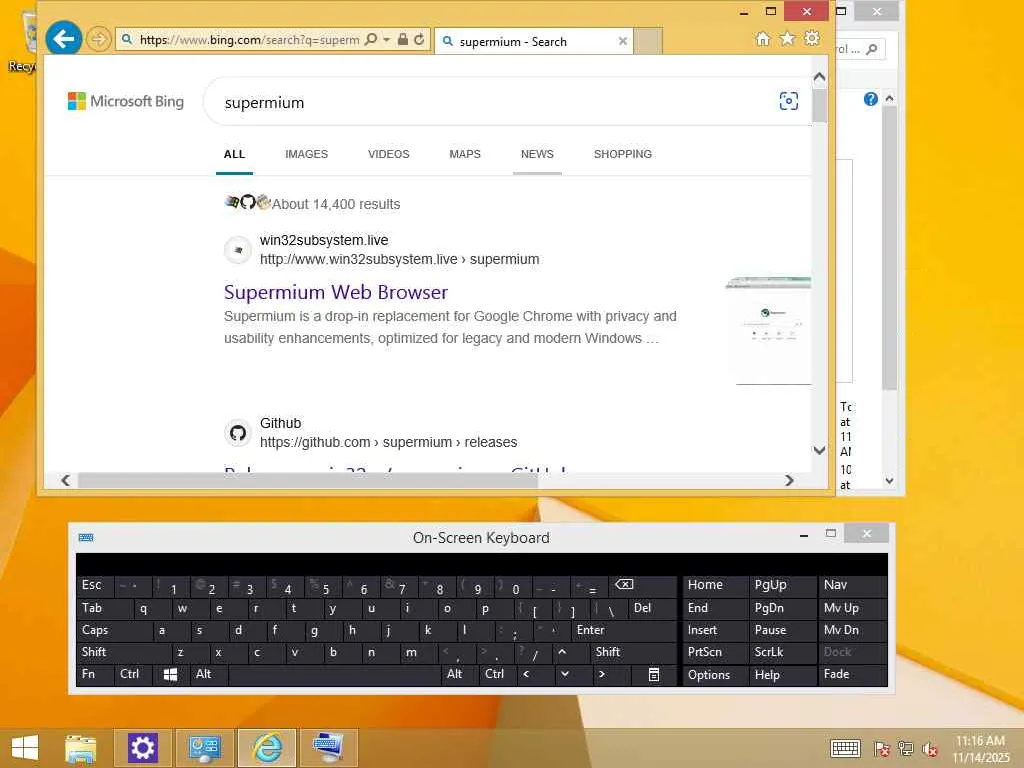The width and height of the screenshot is (1024, 768).
Task: Switch to the NEWS tab
Action: click(537, 154)
